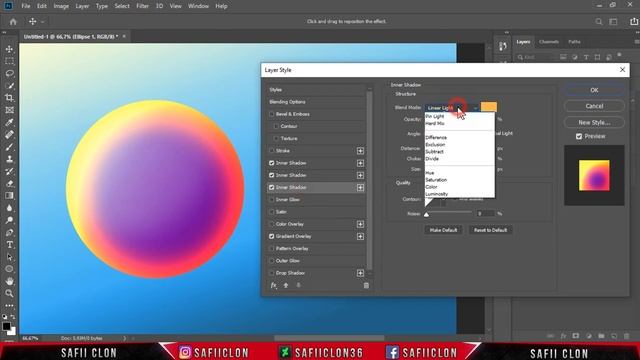Select the Brush tool
Screen dimensions: 640x360
(x=9, y=147)
